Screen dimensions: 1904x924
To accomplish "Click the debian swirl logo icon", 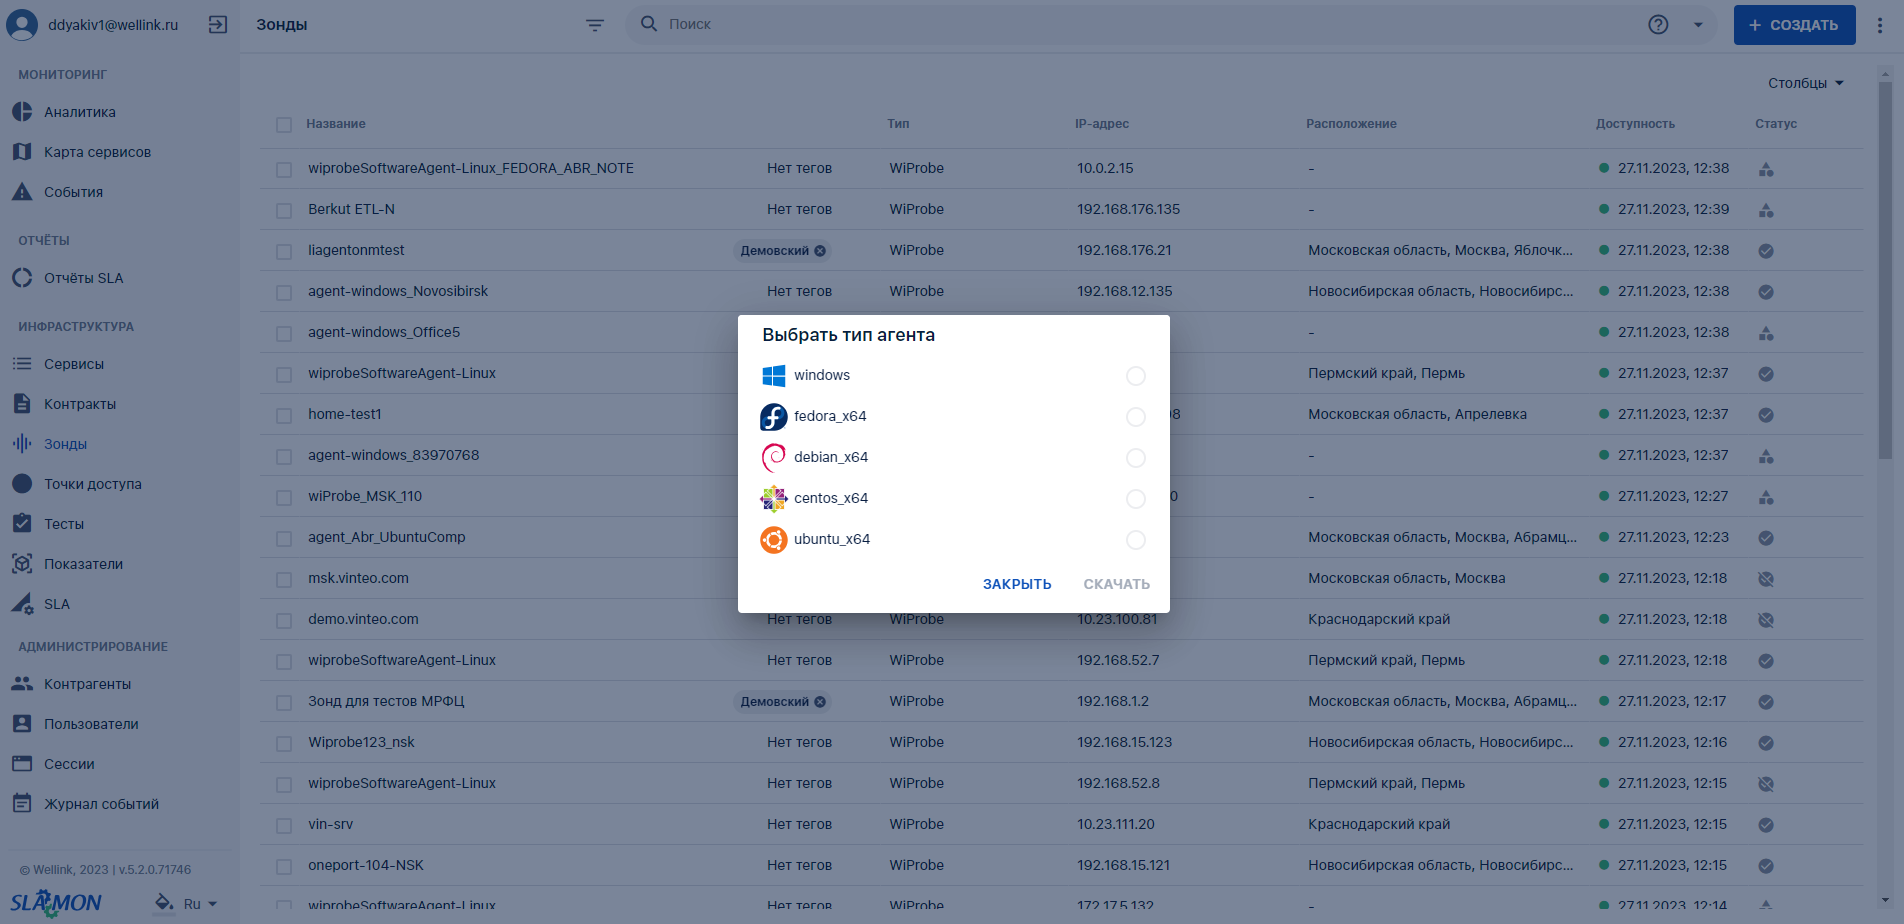I will (x=774, y=458).
